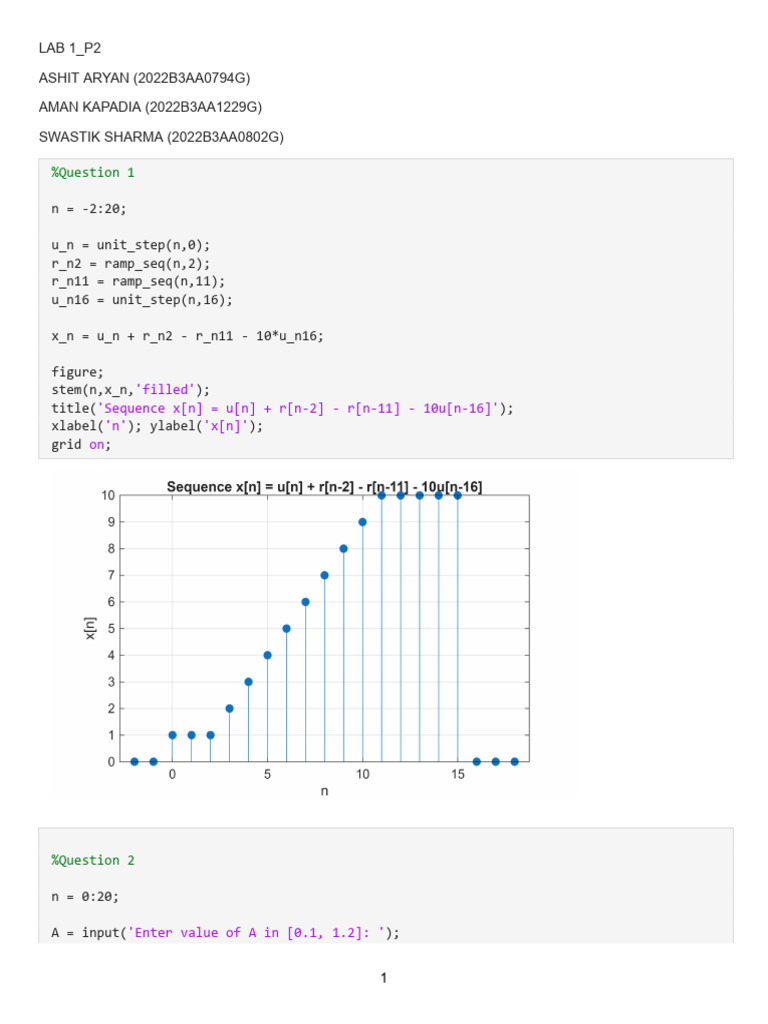Select the name 'ASHIT ARYAN (2022B3AA0794G)'
768x1024 pixels.
[144, 78]
